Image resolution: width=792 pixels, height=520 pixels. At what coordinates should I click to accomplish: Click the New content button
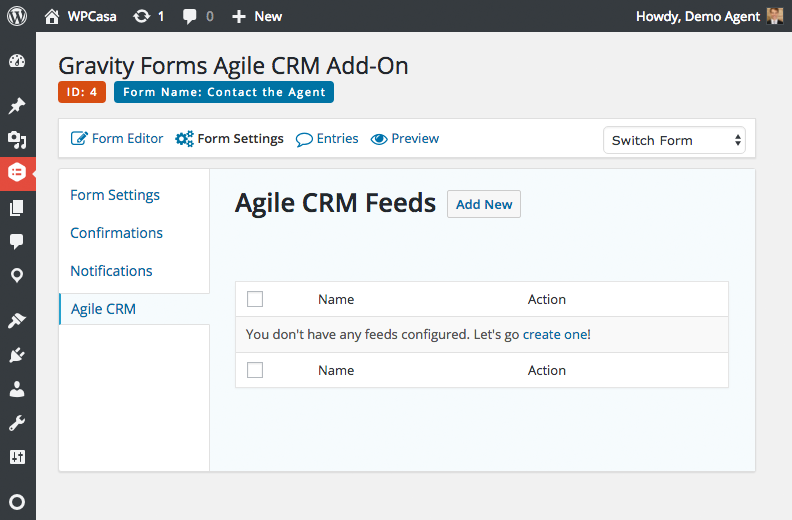257,16
